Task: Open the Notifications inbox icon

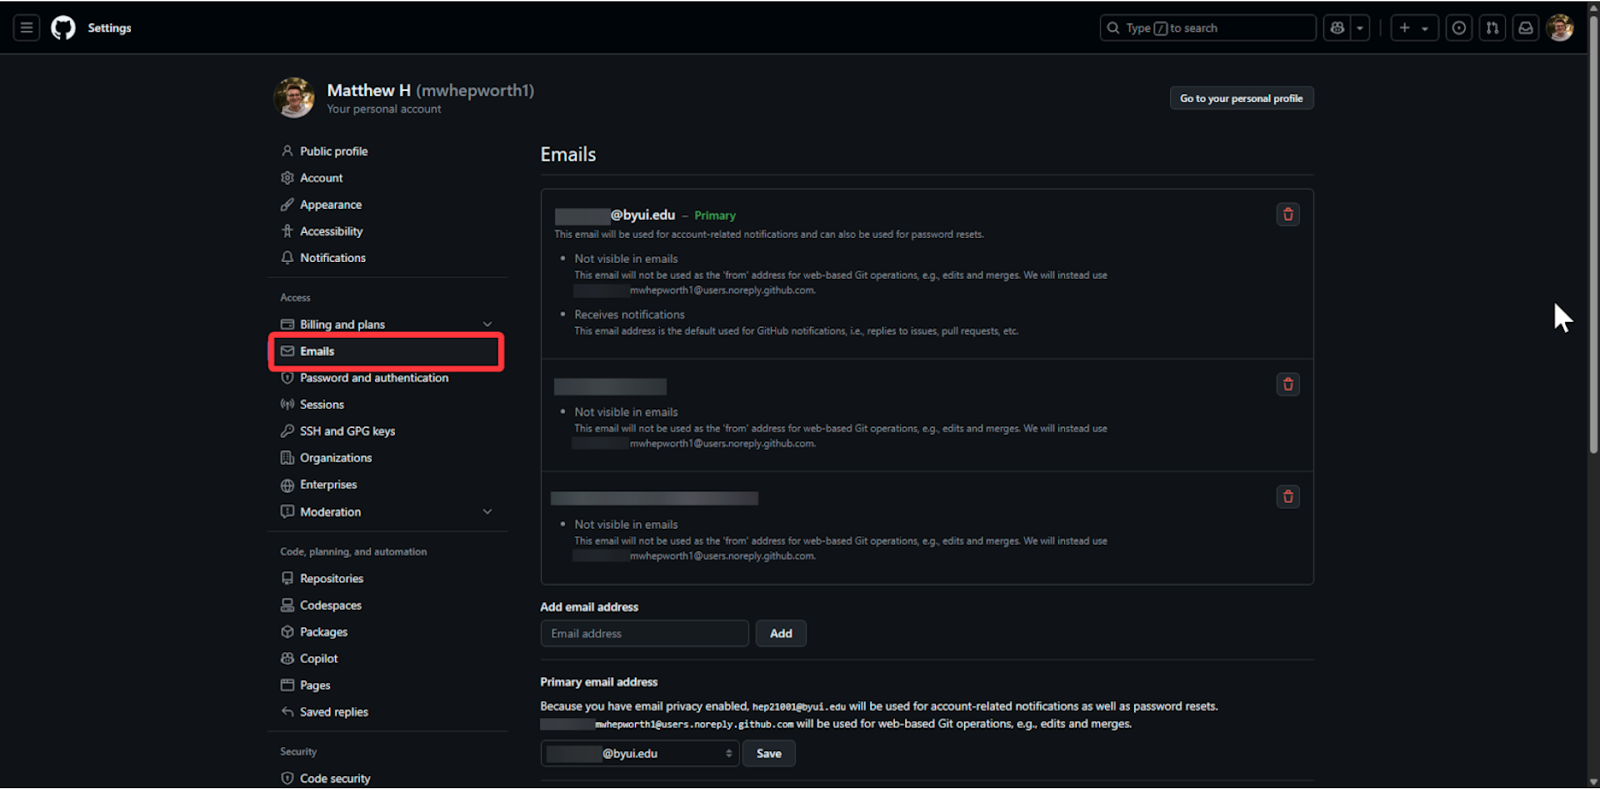Action: [x=1525, y=28]
